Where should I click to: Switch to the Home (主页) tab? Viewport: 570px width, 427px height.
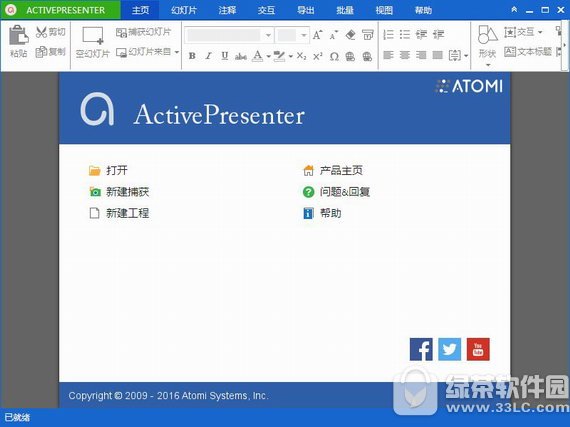point(140,10)
